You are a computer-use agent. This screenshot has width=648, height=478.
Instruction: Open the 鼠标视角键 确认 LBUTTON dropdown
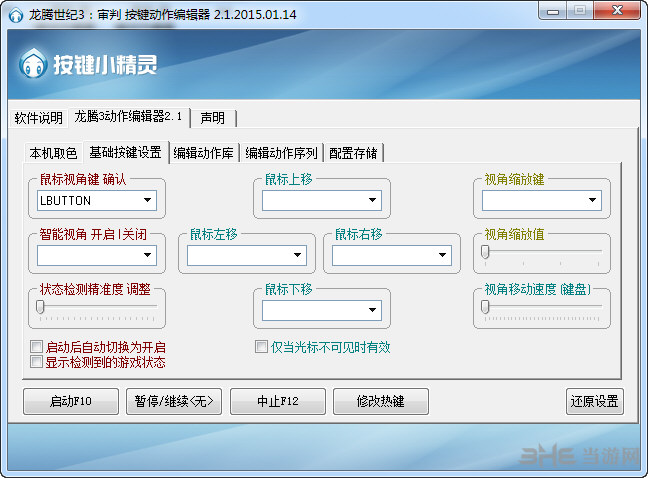(x=97, y=200)
